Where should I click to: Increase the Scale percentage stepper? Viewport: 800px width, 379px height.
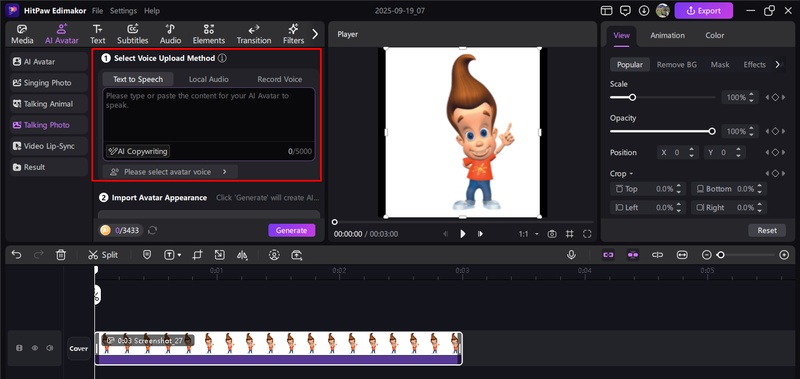click(751, 95)
